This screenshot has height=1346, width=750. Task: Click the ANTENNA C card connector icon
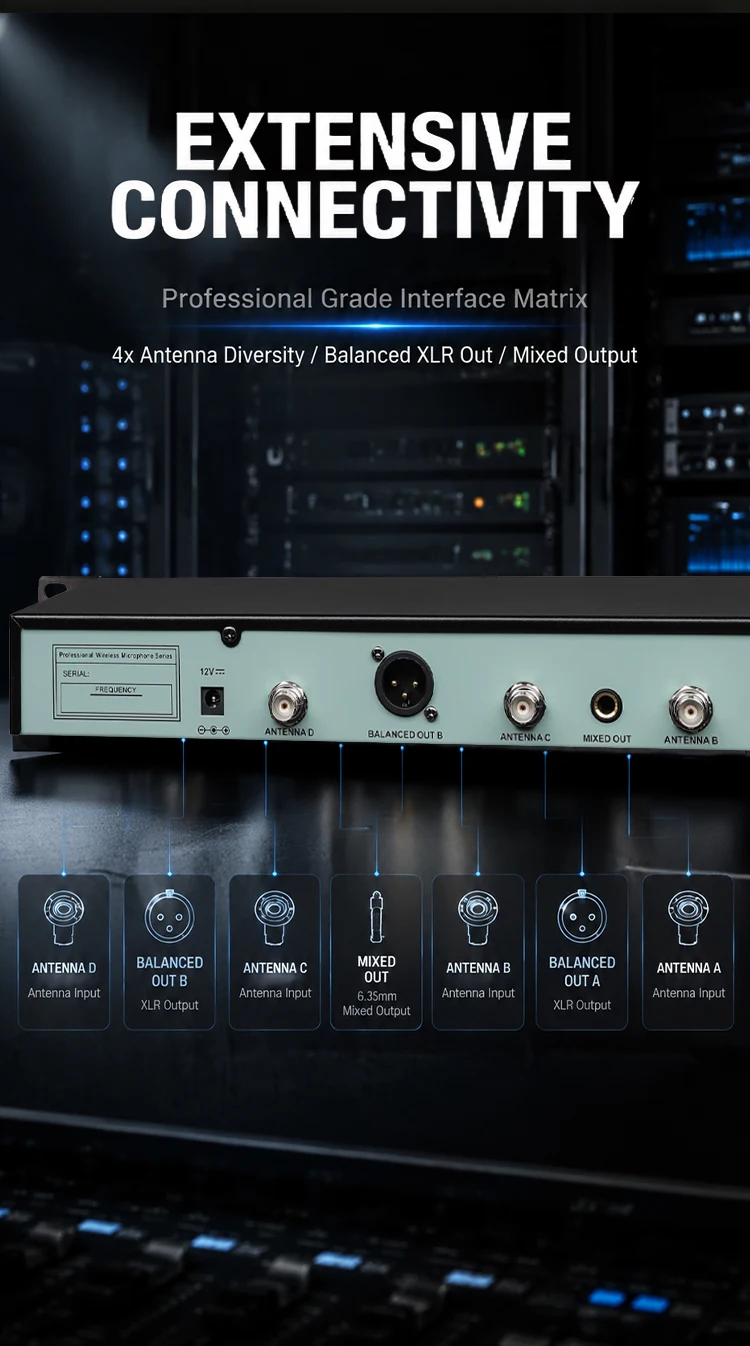coord(275,919)
